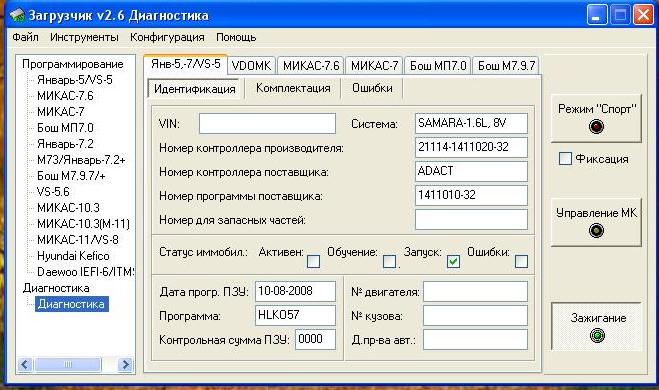Click the Управление МК button
Screen dimensions: 659x390
(x=596, y=222)
